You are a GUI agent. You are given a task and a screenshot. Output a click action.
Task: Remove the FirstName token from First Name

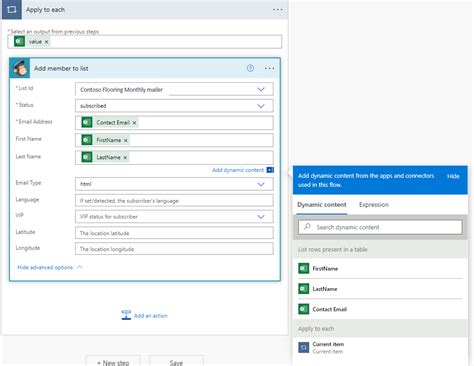126,141
